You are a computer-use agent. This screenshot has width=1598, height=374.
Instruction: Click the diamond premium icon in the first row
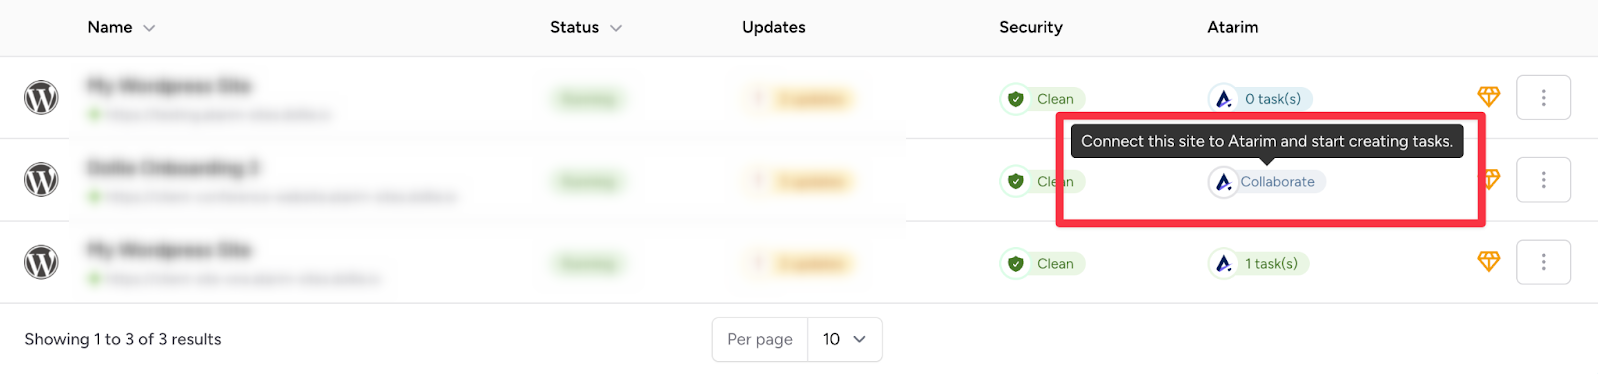click(x=1488, y=97)
